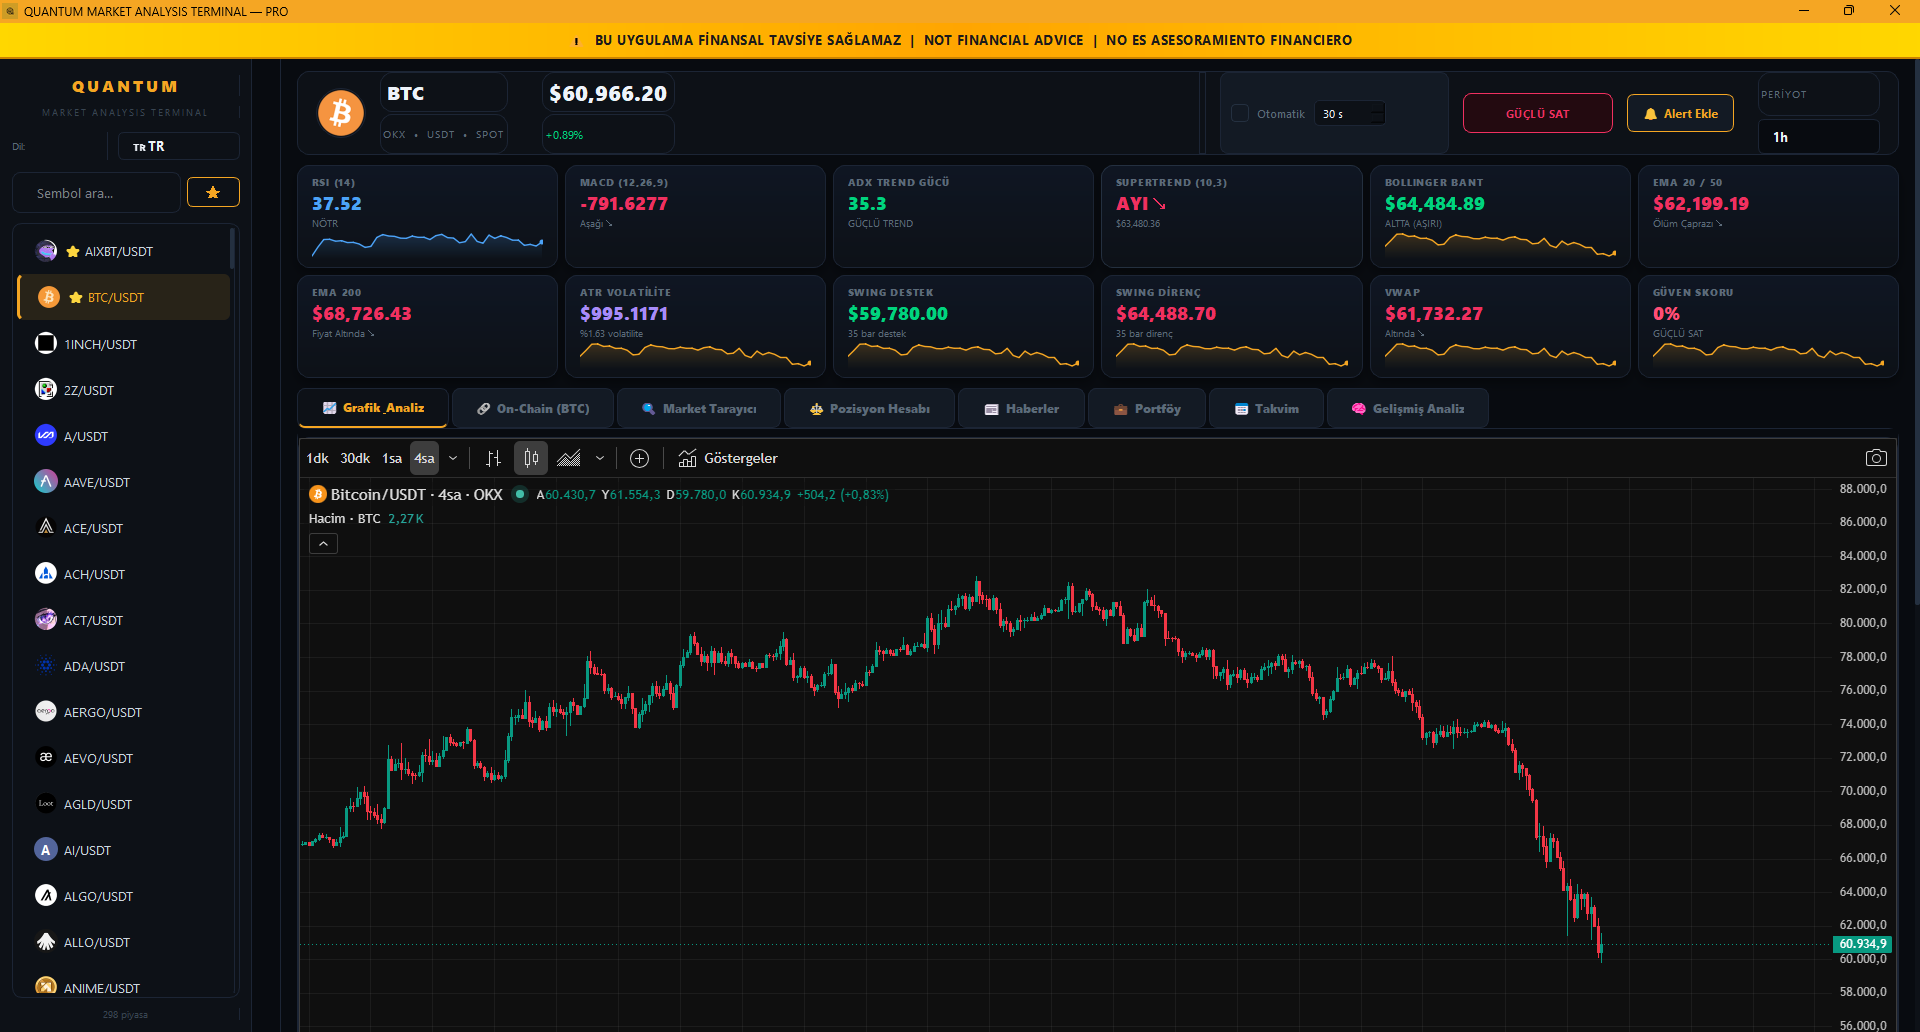
Task: Enable the Otomatik auto-refresh checkbox
Action: 1240,113
